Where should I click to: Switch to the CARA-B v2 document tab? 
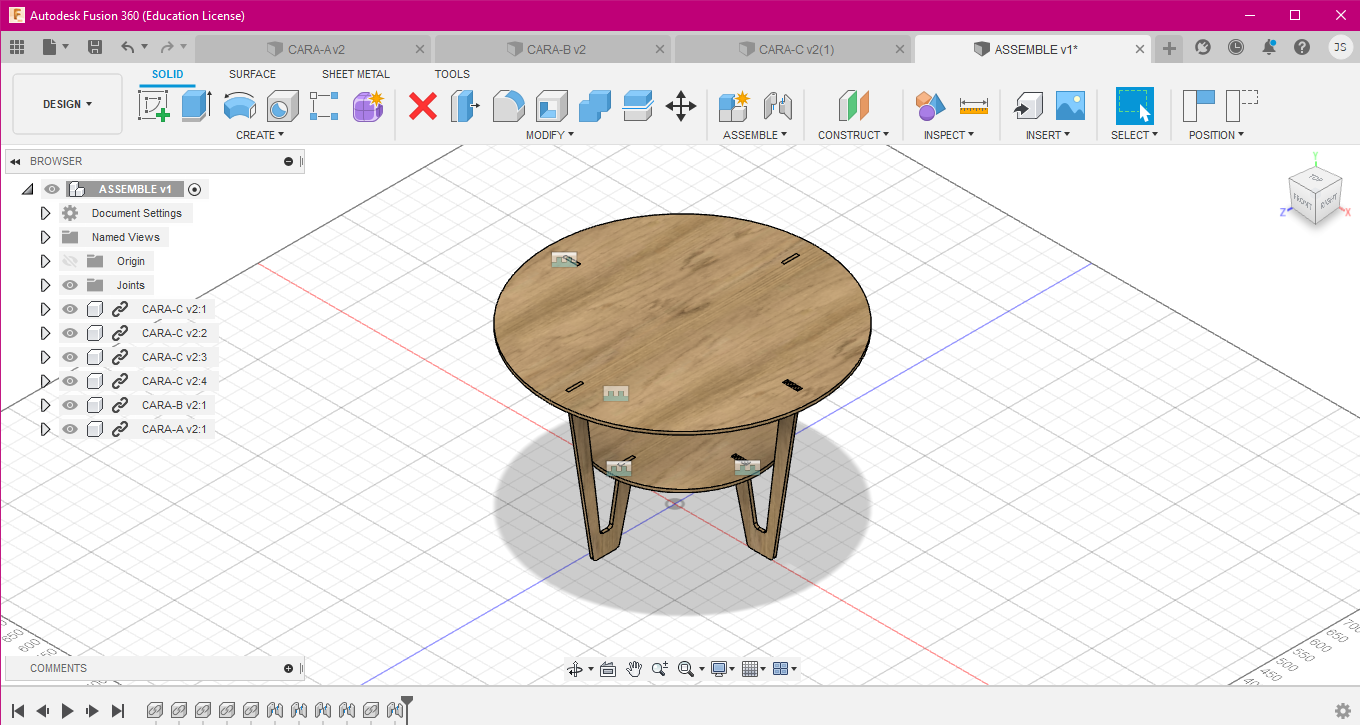[x=554, y=49]
